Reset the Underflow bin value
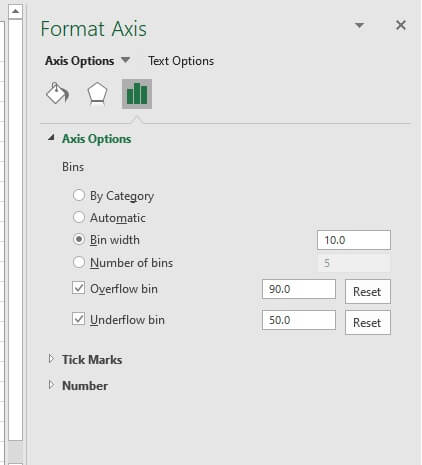Viewport: 422px width, 465px height. (x=368, y=322)
